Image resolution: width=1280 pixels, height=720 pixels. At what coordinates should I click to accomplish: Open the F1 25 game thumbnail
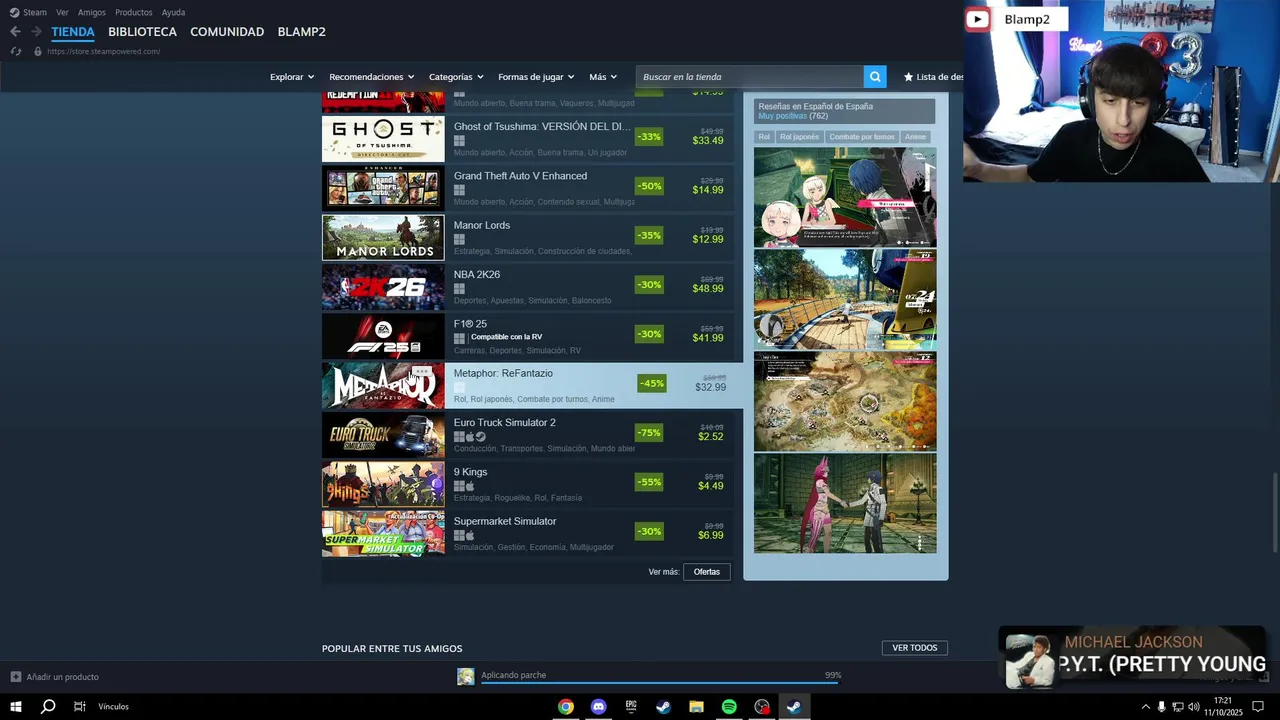(383, 336)
